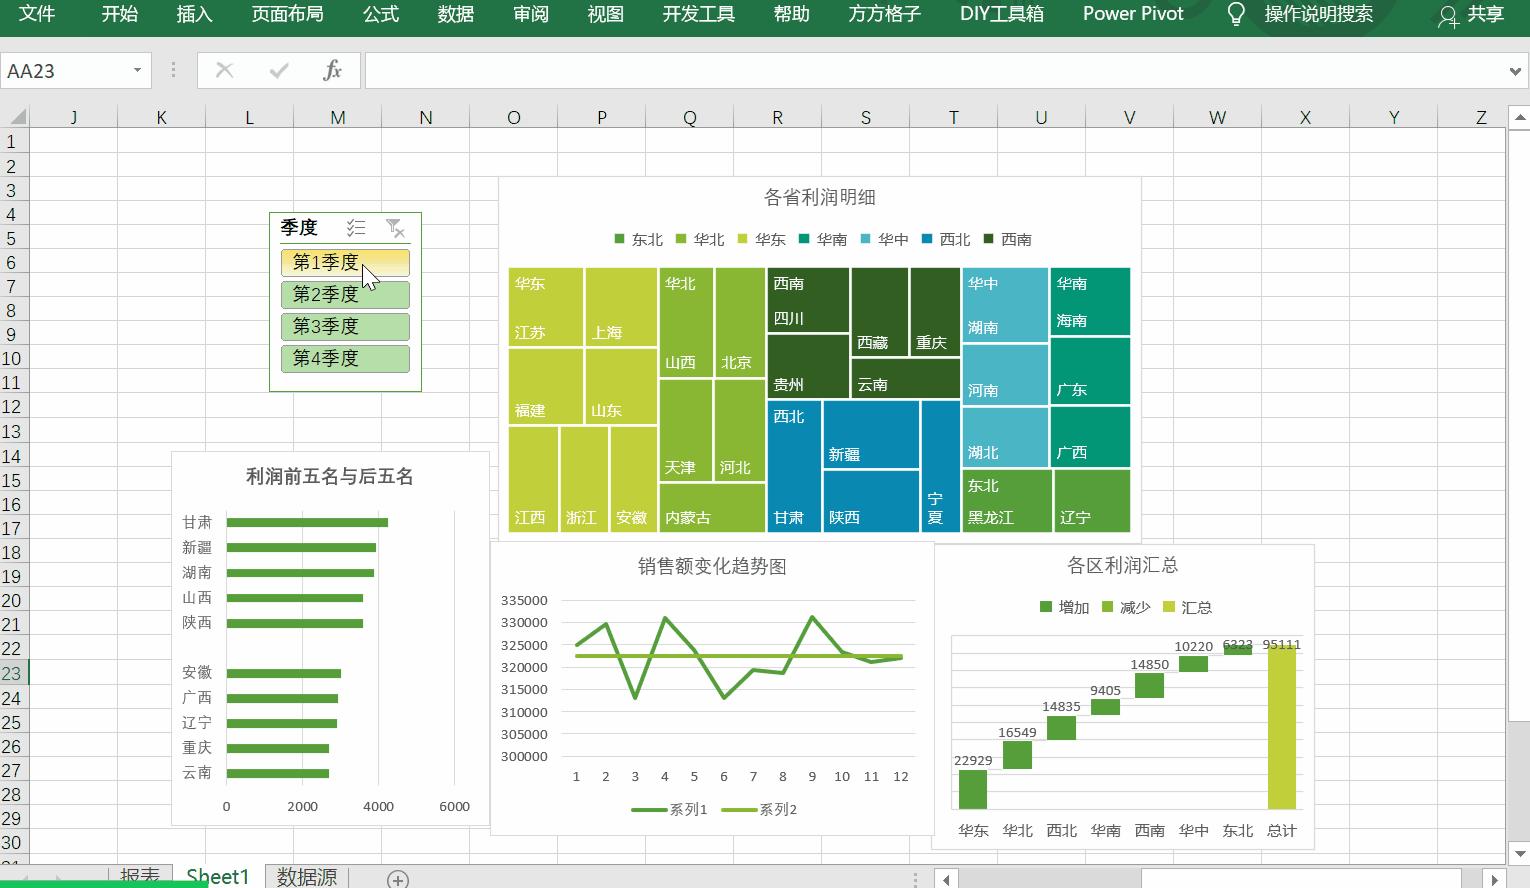
Task: Click into the formula bar input
Action: coord(935,71)
